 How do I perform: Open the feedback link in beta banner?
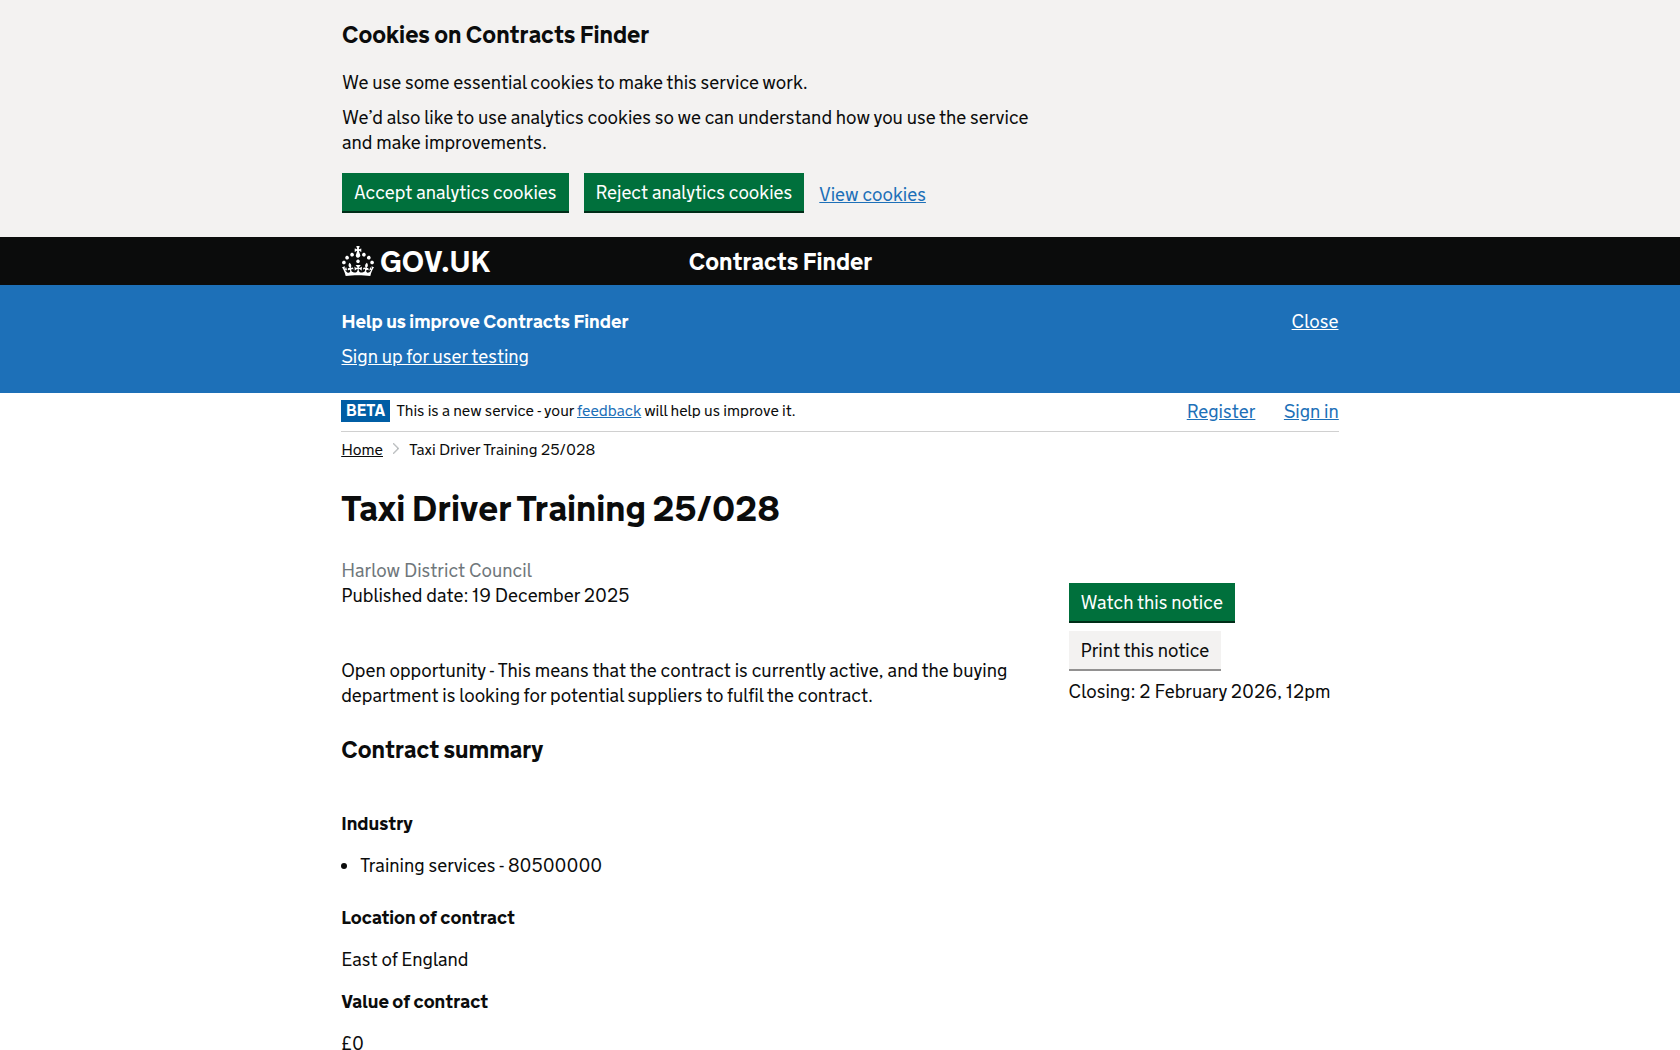609,411
